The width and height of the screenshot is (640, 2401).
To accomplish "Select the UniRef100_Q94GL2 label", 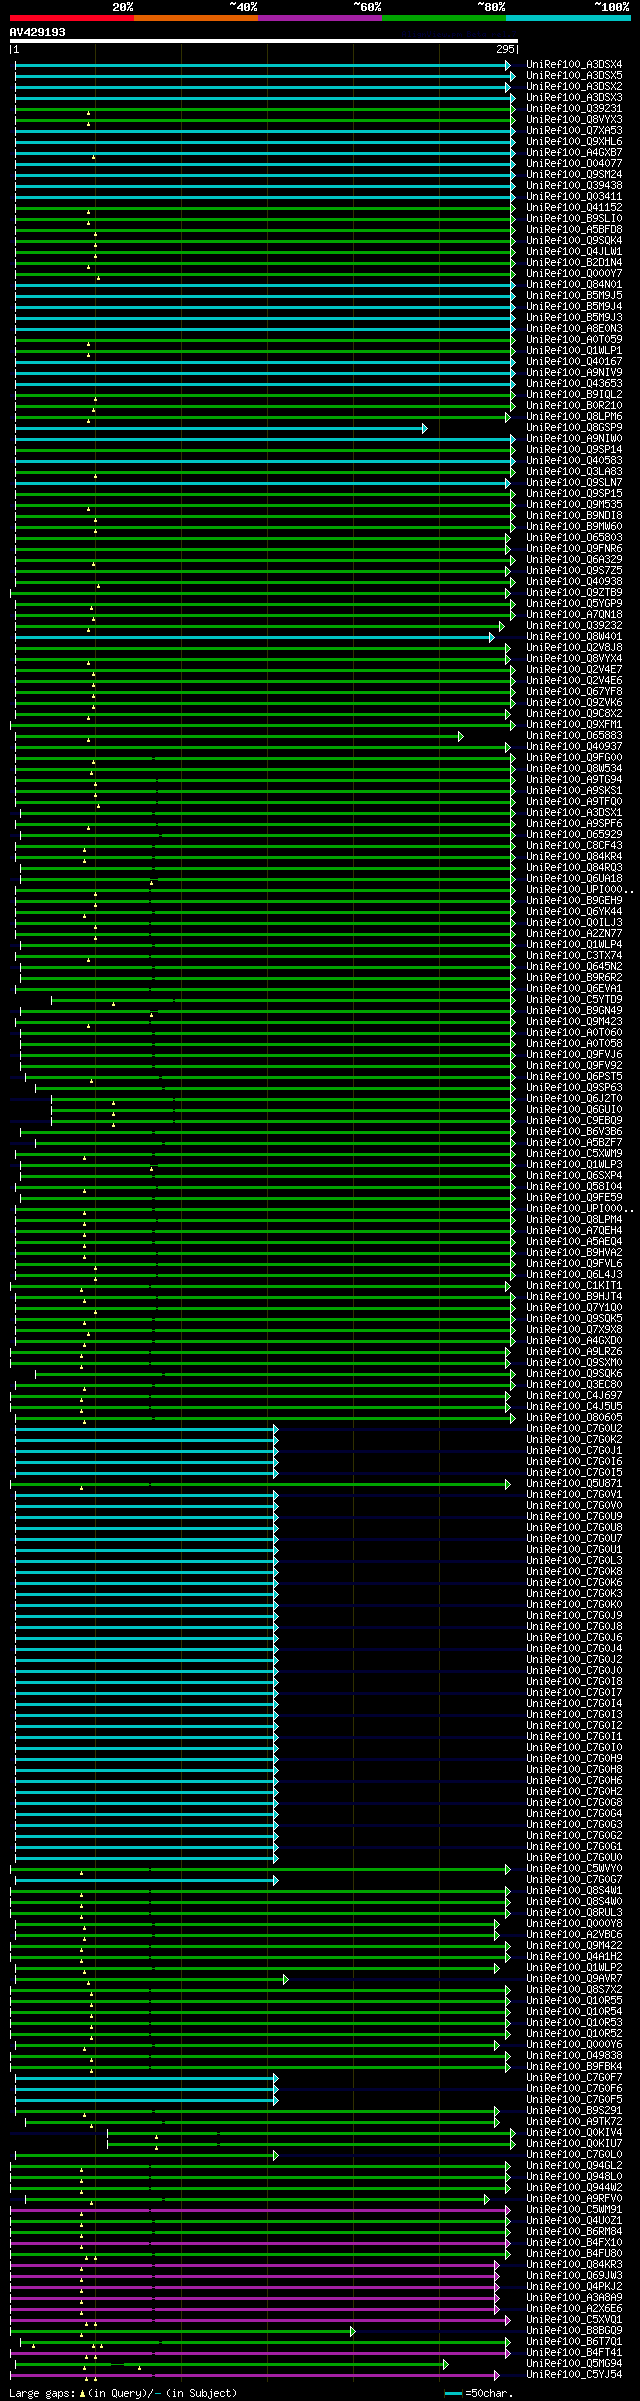I will point(574,2166).
